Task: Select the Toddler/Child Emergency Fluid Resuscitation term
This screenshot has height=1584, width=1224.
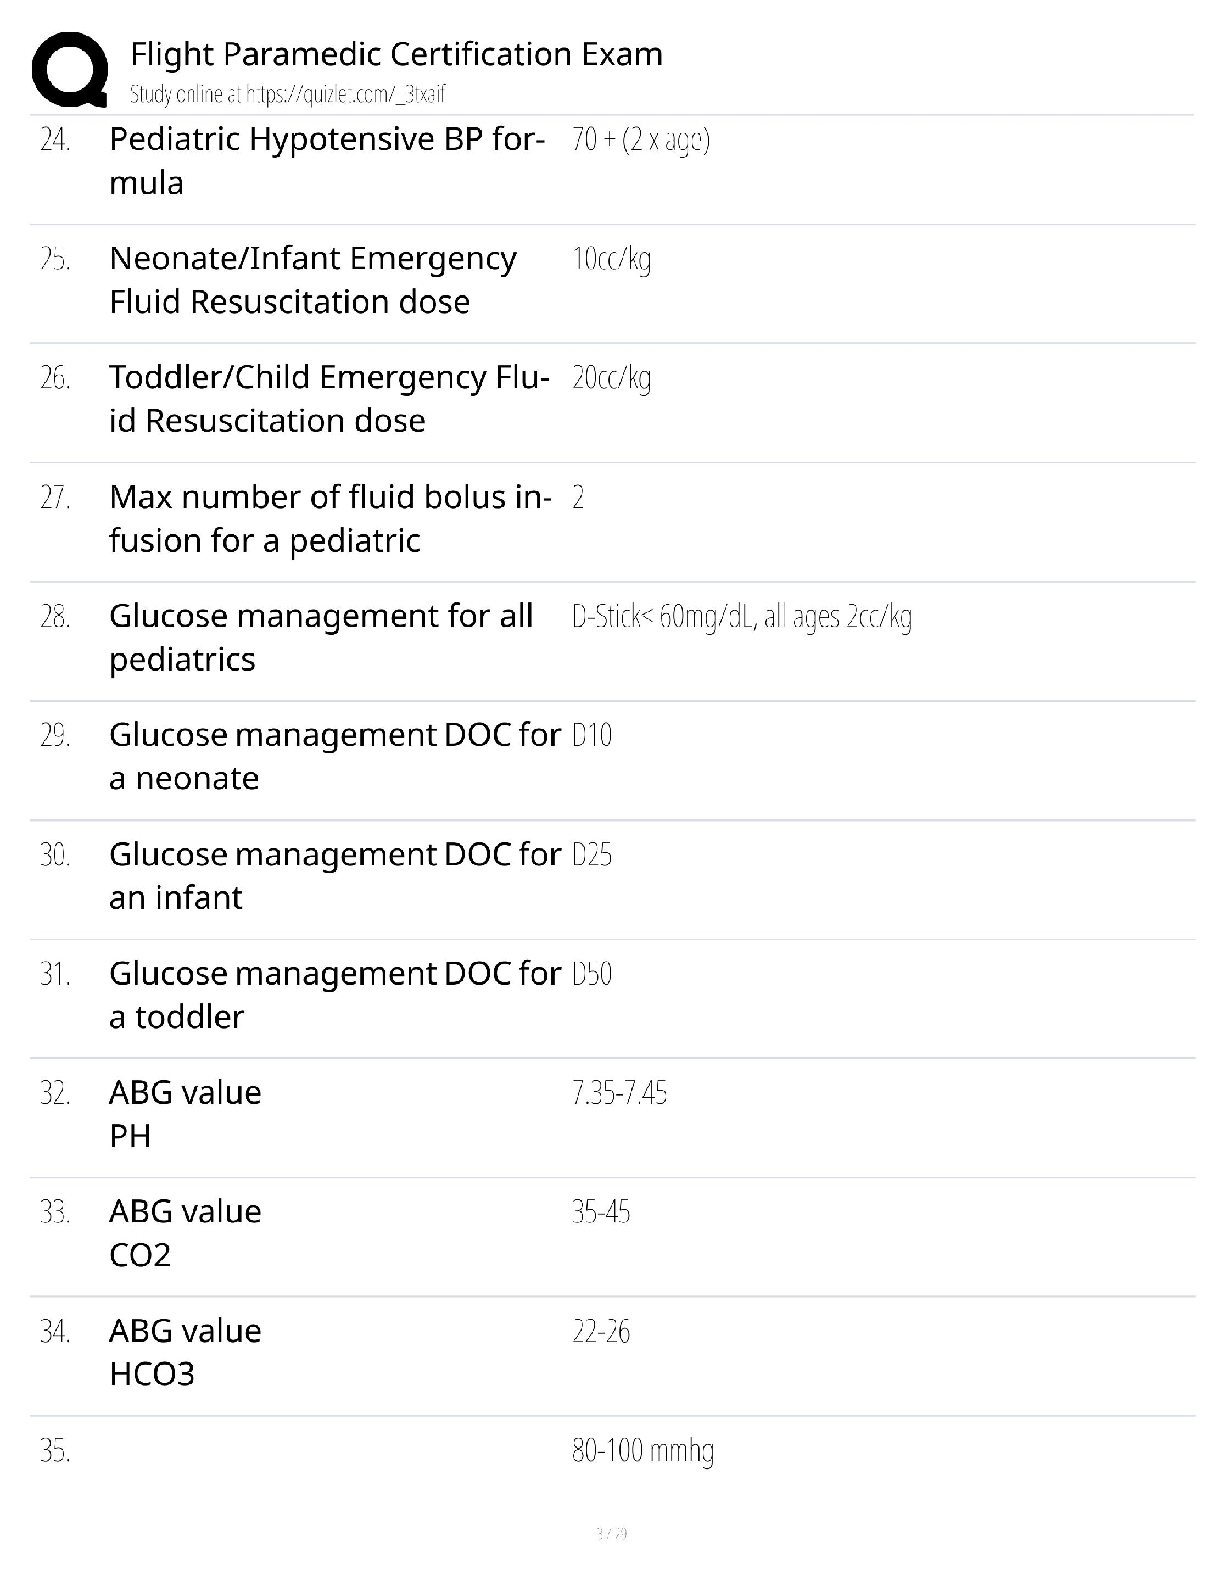Action: pyautogui.click(x=329, y=398)
